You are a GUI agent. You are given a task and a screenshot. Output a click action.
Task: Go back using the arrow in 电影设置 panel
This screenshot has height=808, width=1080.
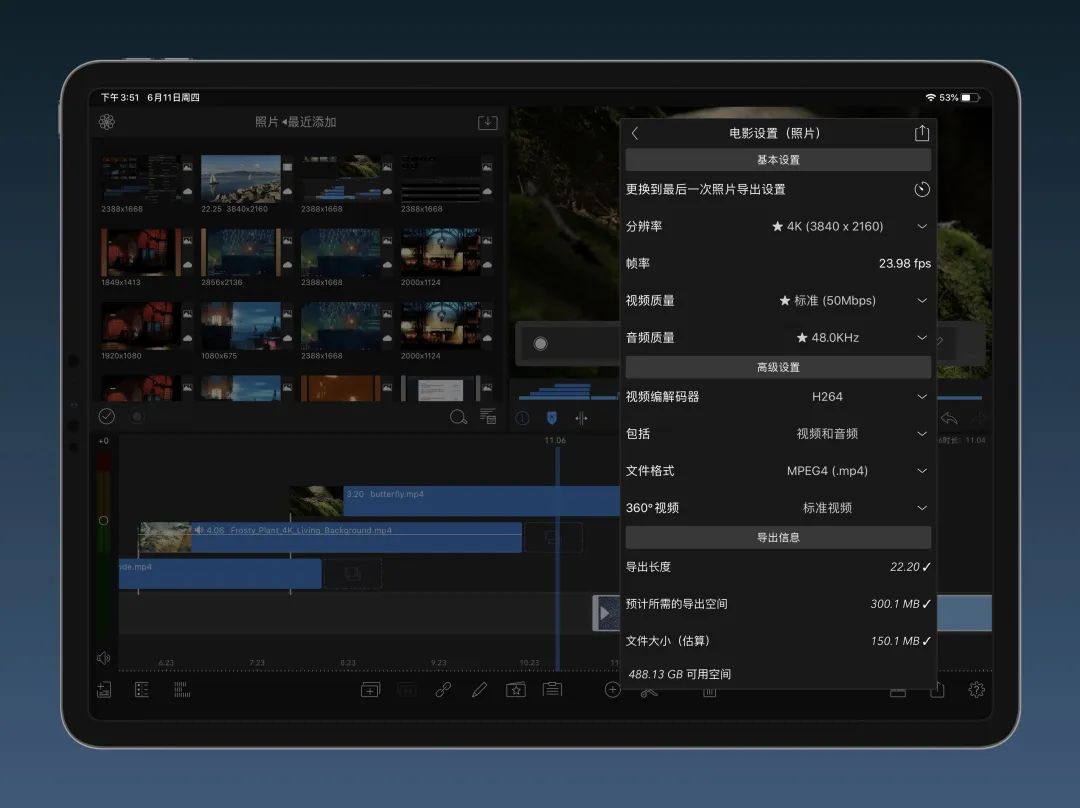pos(635,133)
